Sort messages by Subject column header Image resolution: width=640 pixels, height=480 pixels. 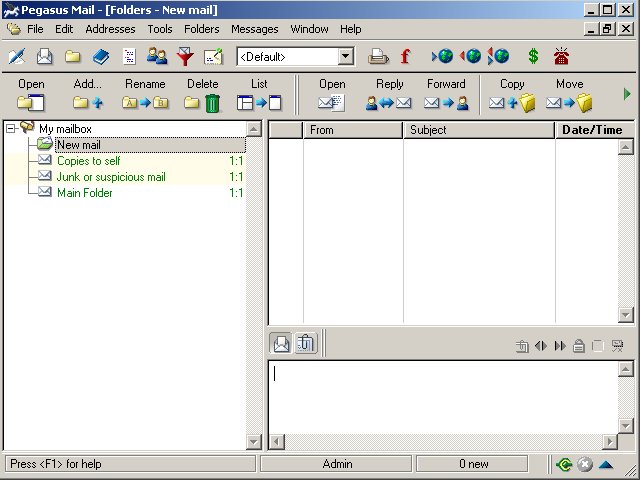click(x=479, y=130)
